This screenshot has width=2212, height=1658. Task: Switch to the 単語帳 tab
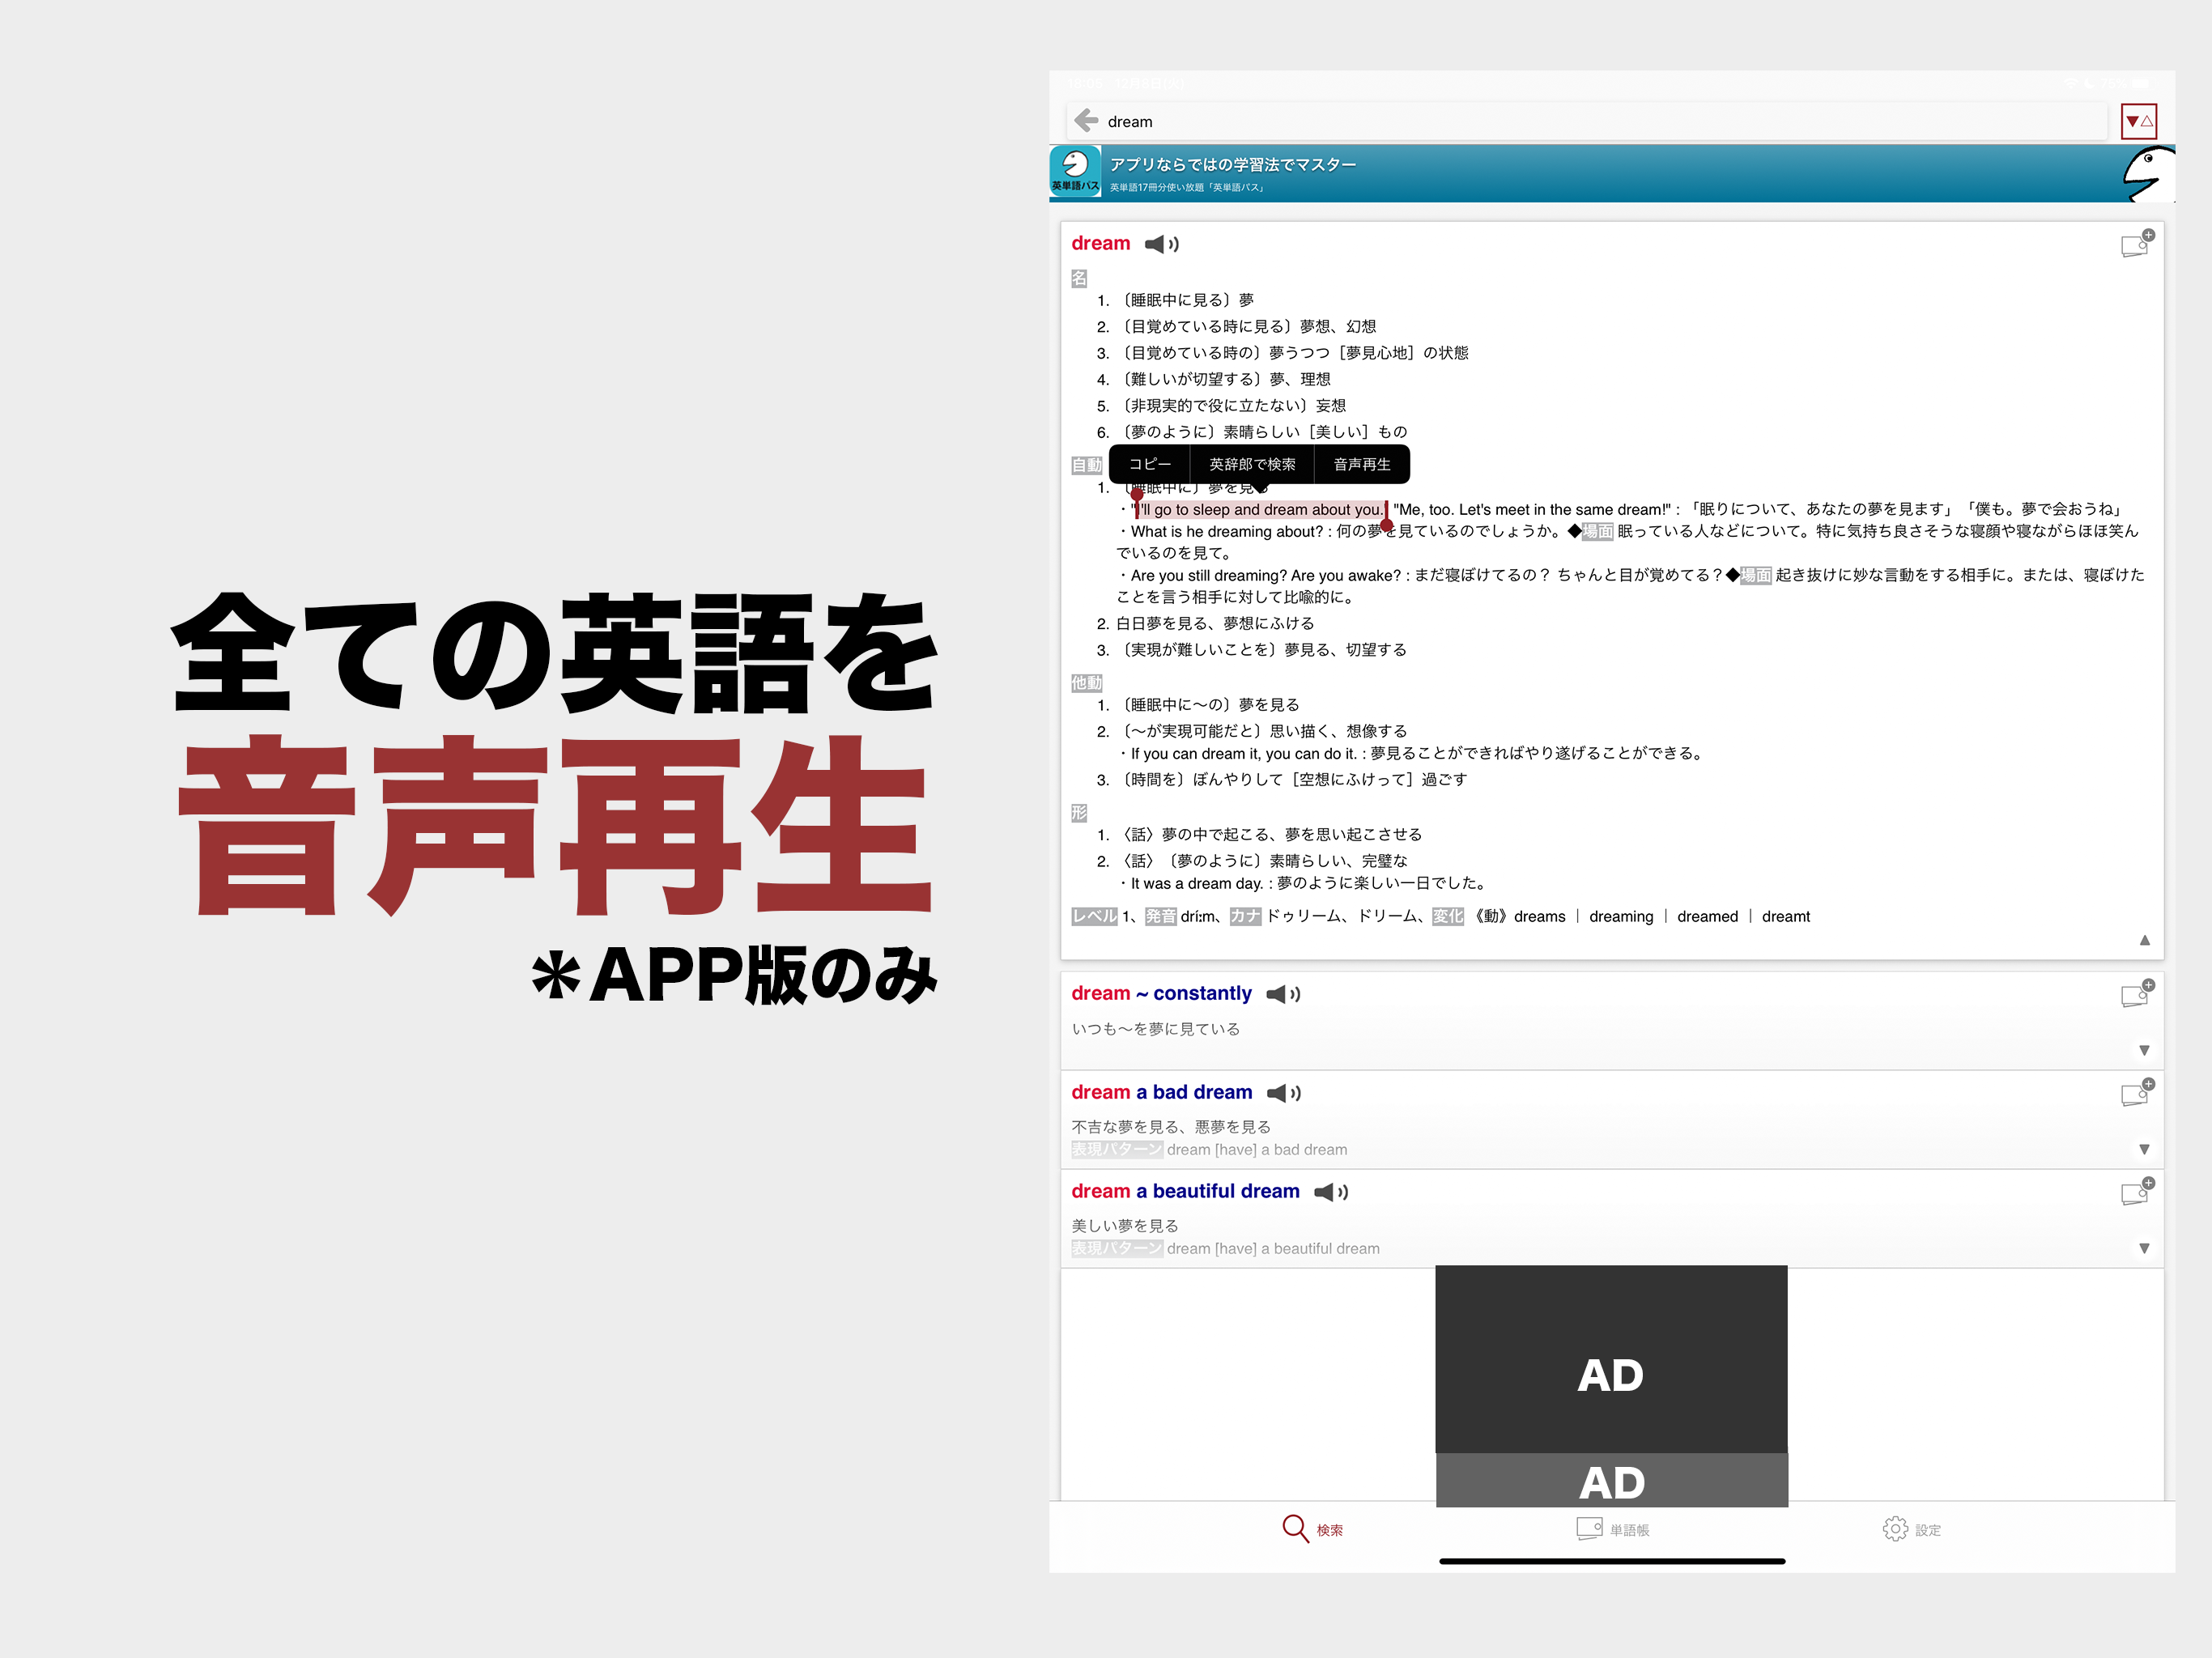1610,1528
